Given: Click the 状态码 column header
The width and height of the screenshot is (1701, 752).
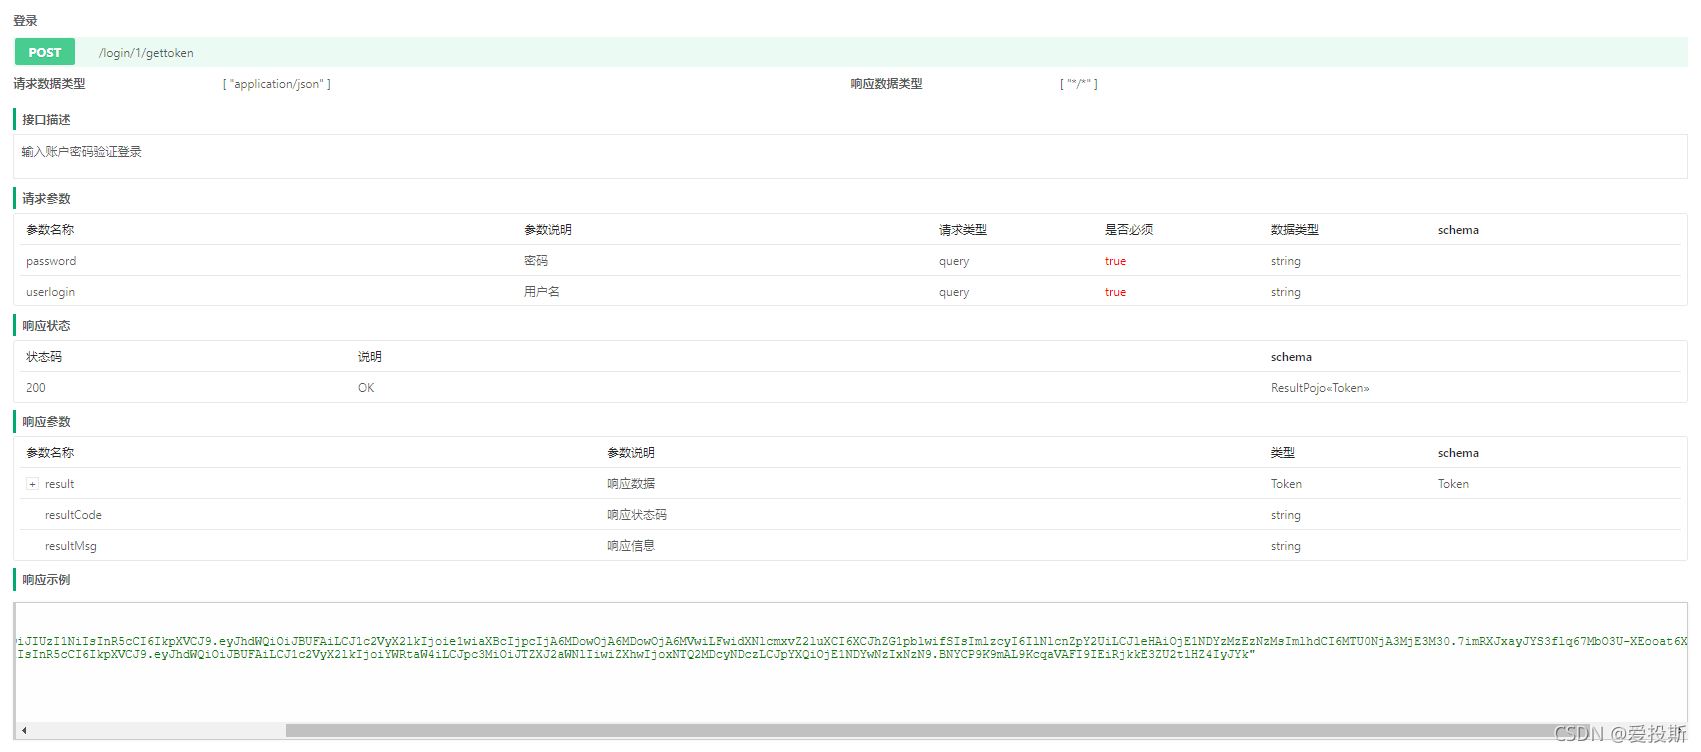Looking at the screenshot, I should pyautogui.click(x=44, y=357).
